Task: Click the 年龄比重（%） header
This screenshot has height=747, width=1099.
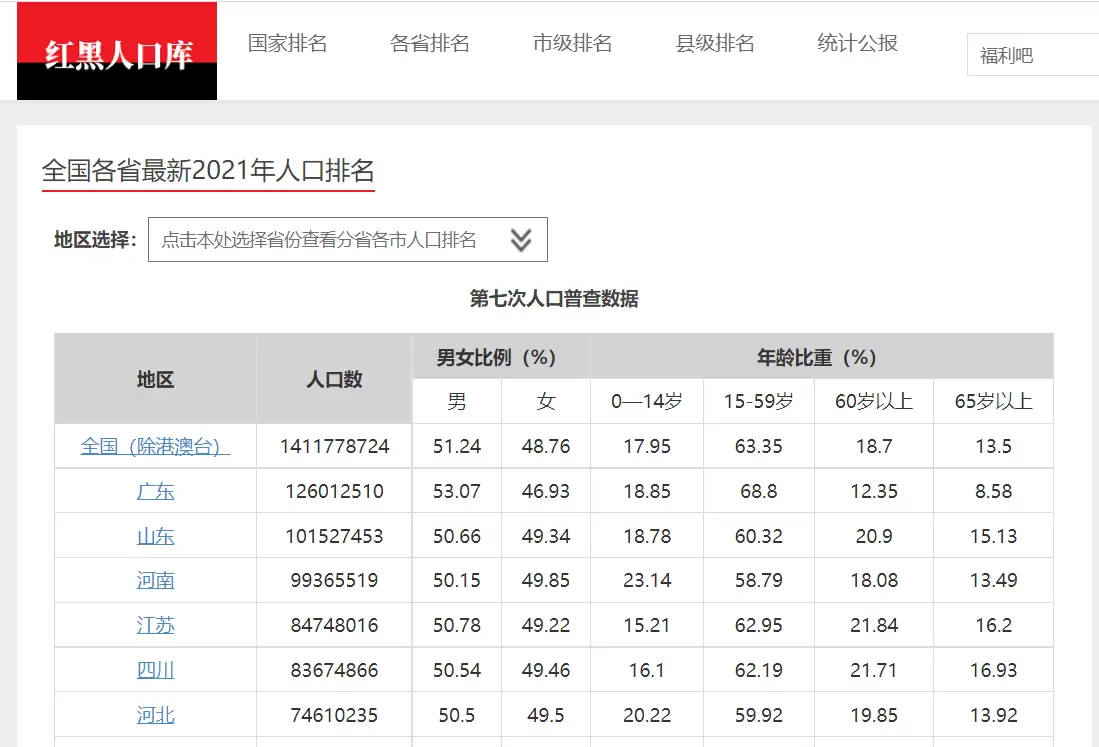Action: [x=821, y=357]
